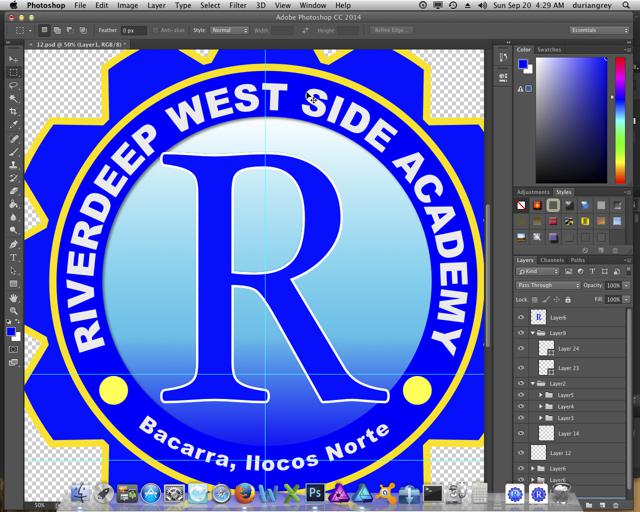Select the Hand tool
The width and height of the screenshot is (640, 512).
click(x=14, y=297)
